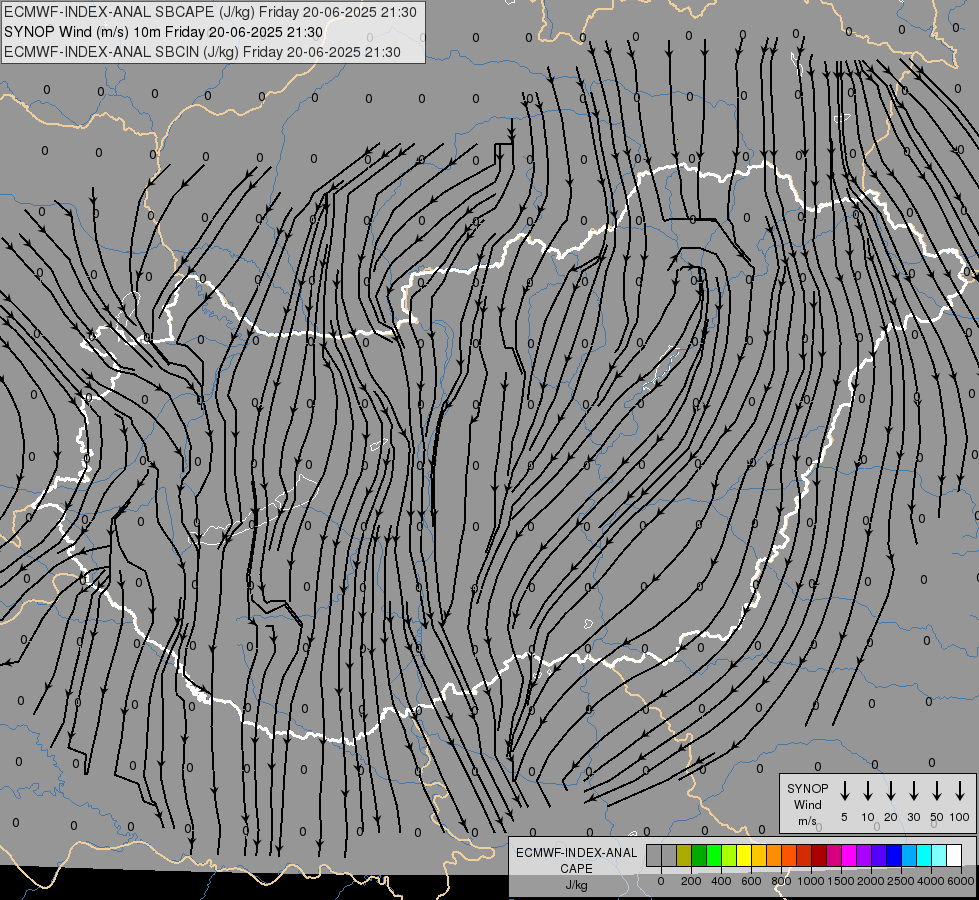
Task: Click the '2000' CAPE scale value
Action: [871, 881]
